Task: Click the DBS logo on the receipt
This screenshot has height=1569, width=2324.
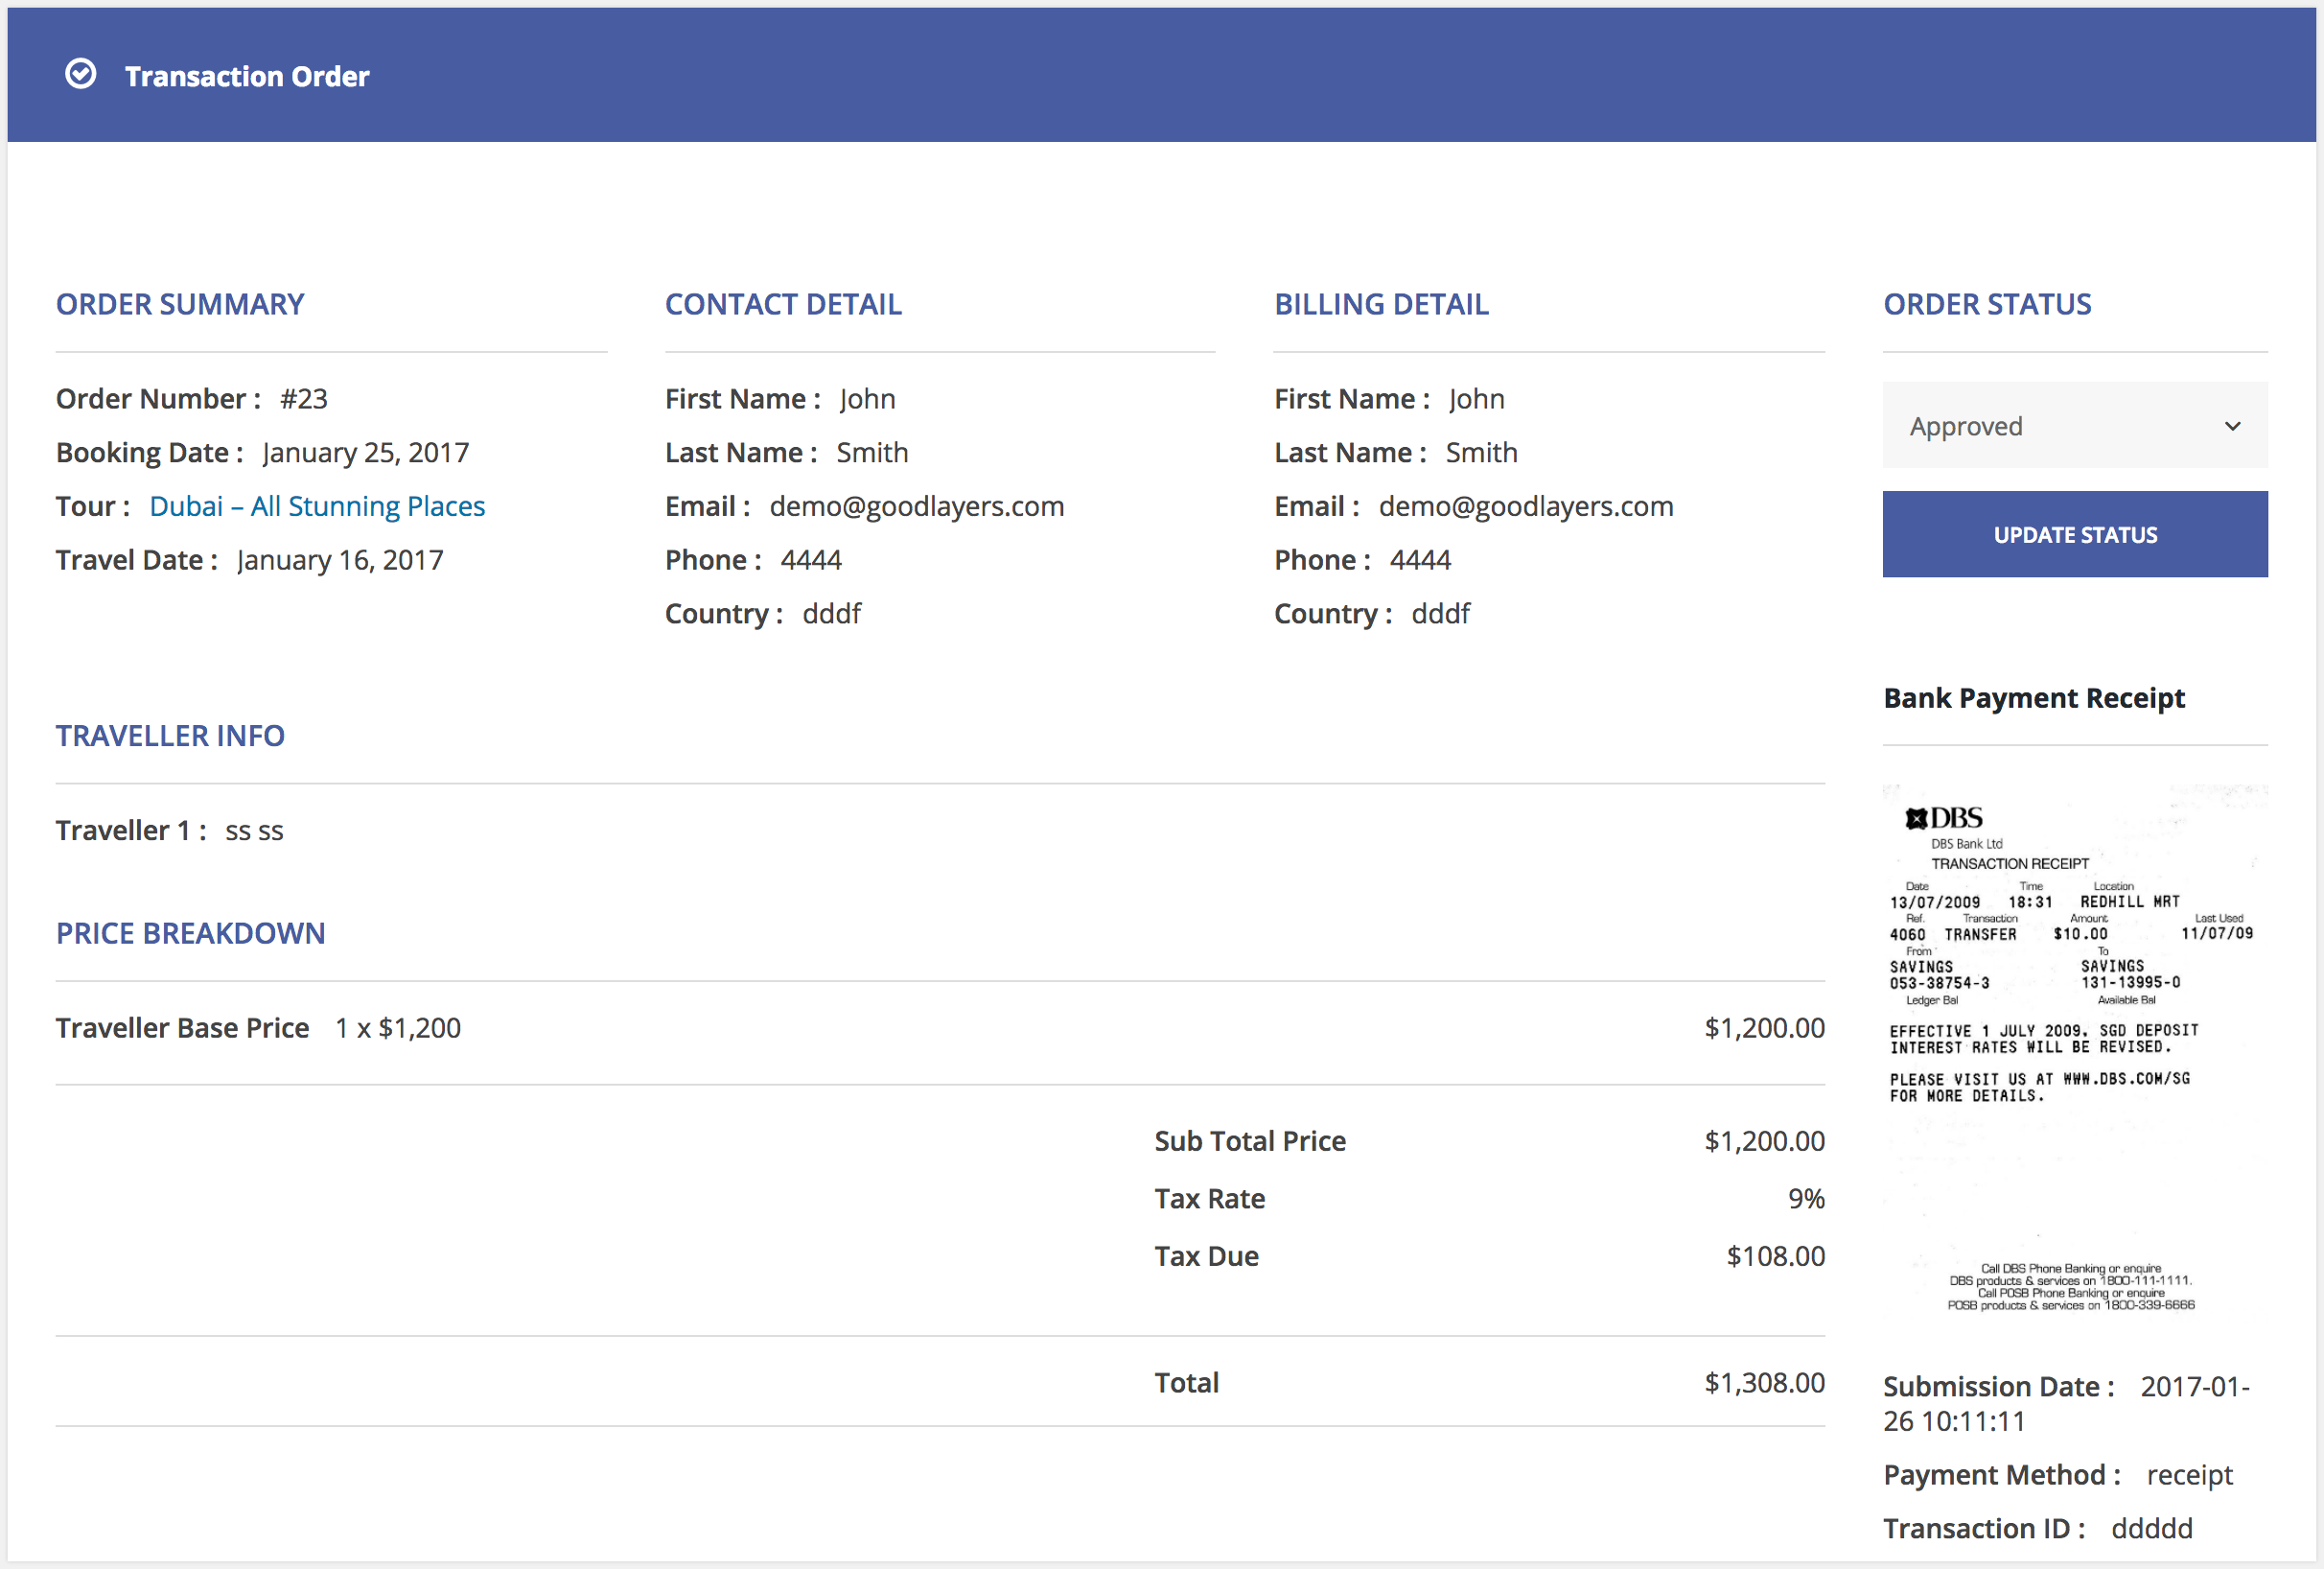Action: click(1943, 818)
